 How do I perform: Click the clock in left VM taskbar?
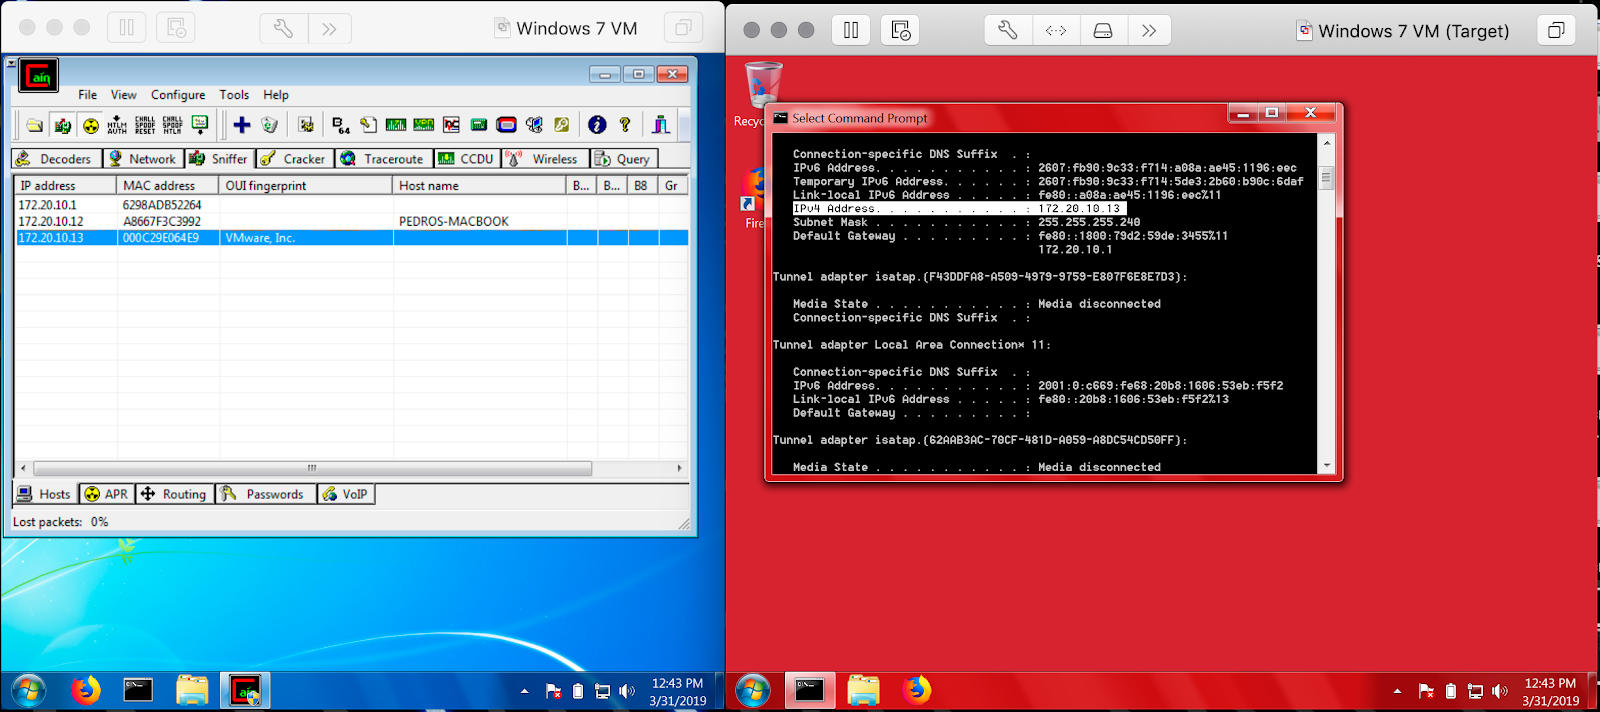(677, 691)
